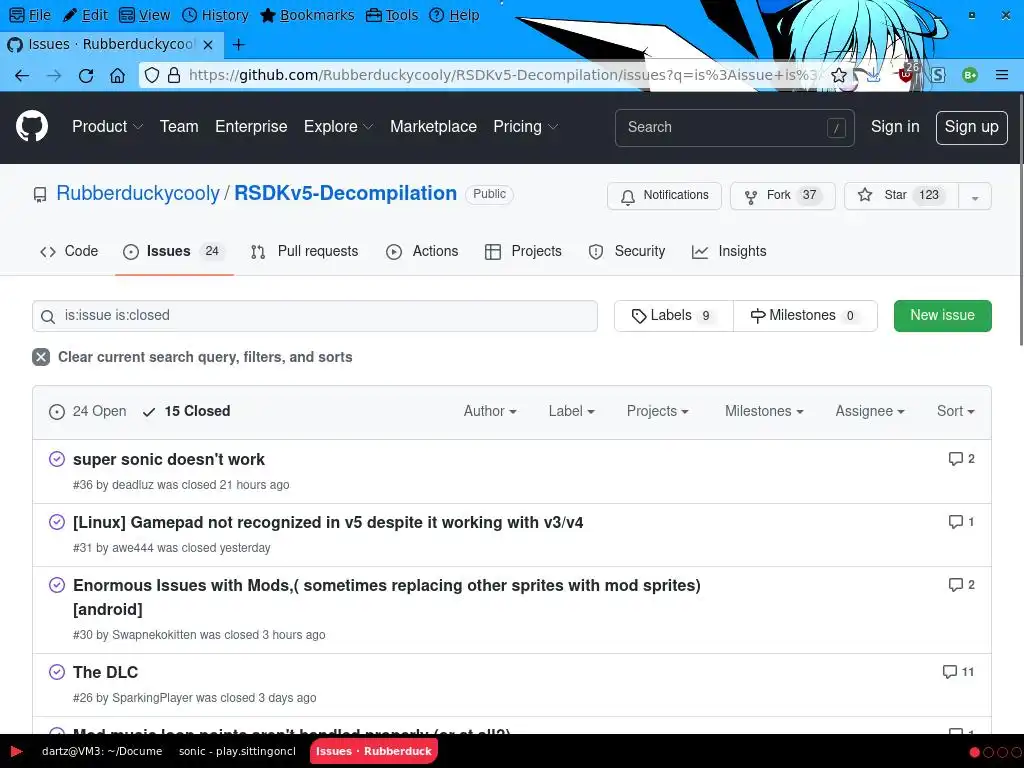Click the filled red workspace indicator dot
1024x768 pixels.
coord(974,752)
